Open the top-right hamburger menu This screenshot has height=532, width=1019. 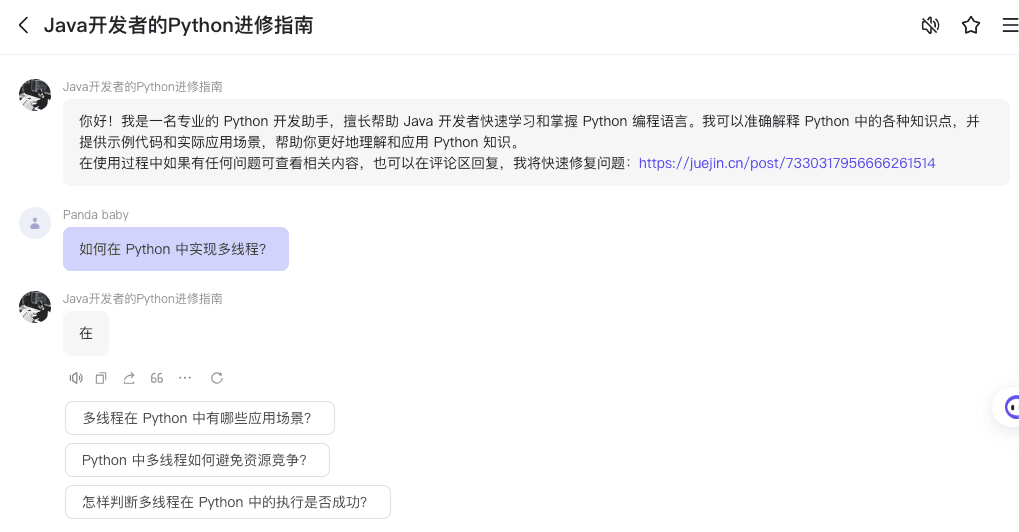[x=1009, y=26]
